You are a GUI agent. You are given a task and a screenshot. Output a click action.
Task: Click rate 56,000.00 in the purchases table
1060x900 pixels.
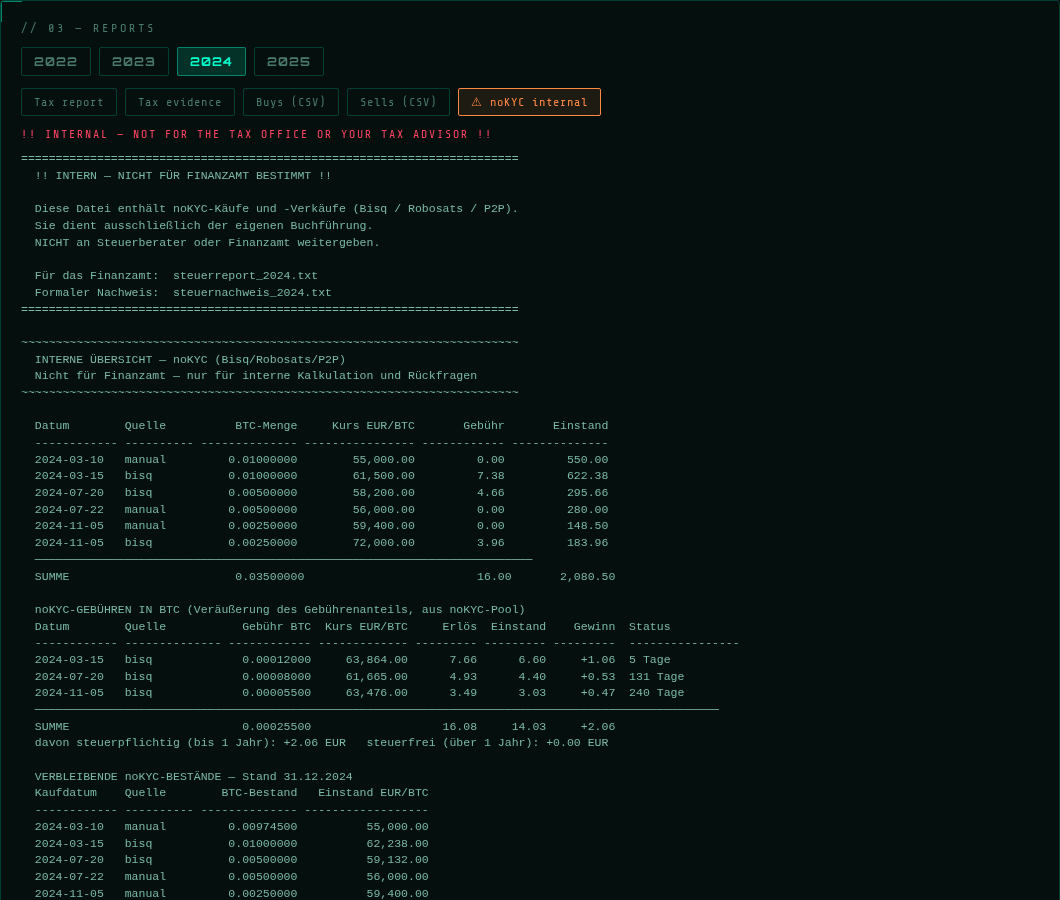pos(383,510)
